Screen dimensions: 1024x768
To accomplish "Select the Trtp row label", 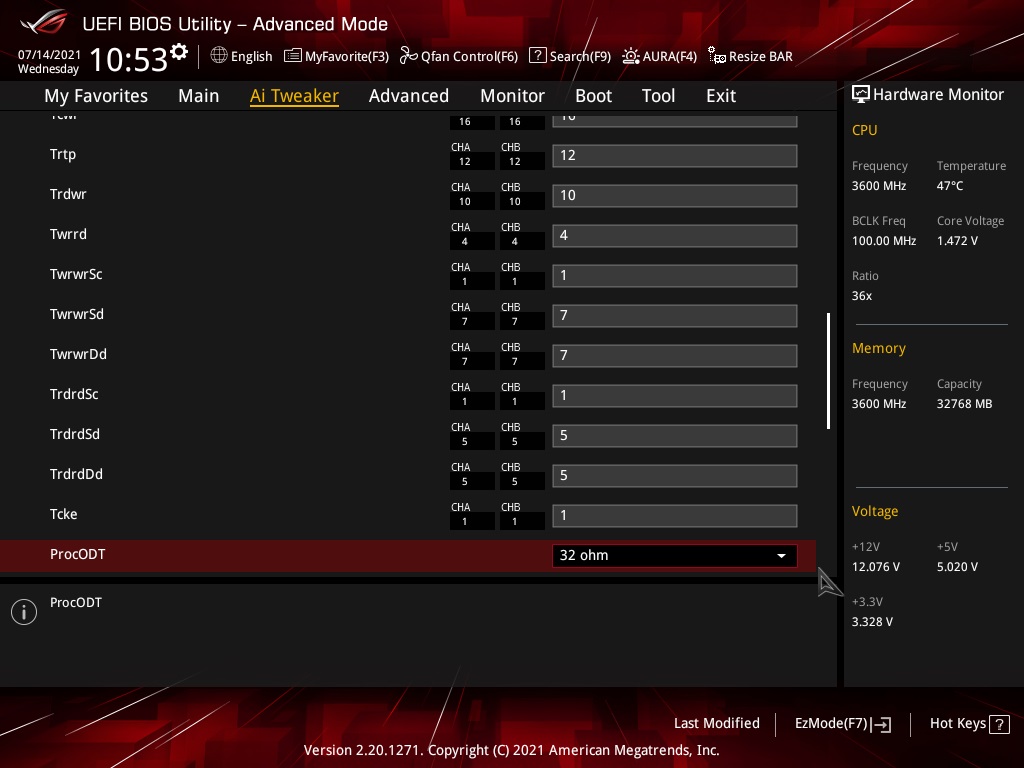I will point(63,155).
